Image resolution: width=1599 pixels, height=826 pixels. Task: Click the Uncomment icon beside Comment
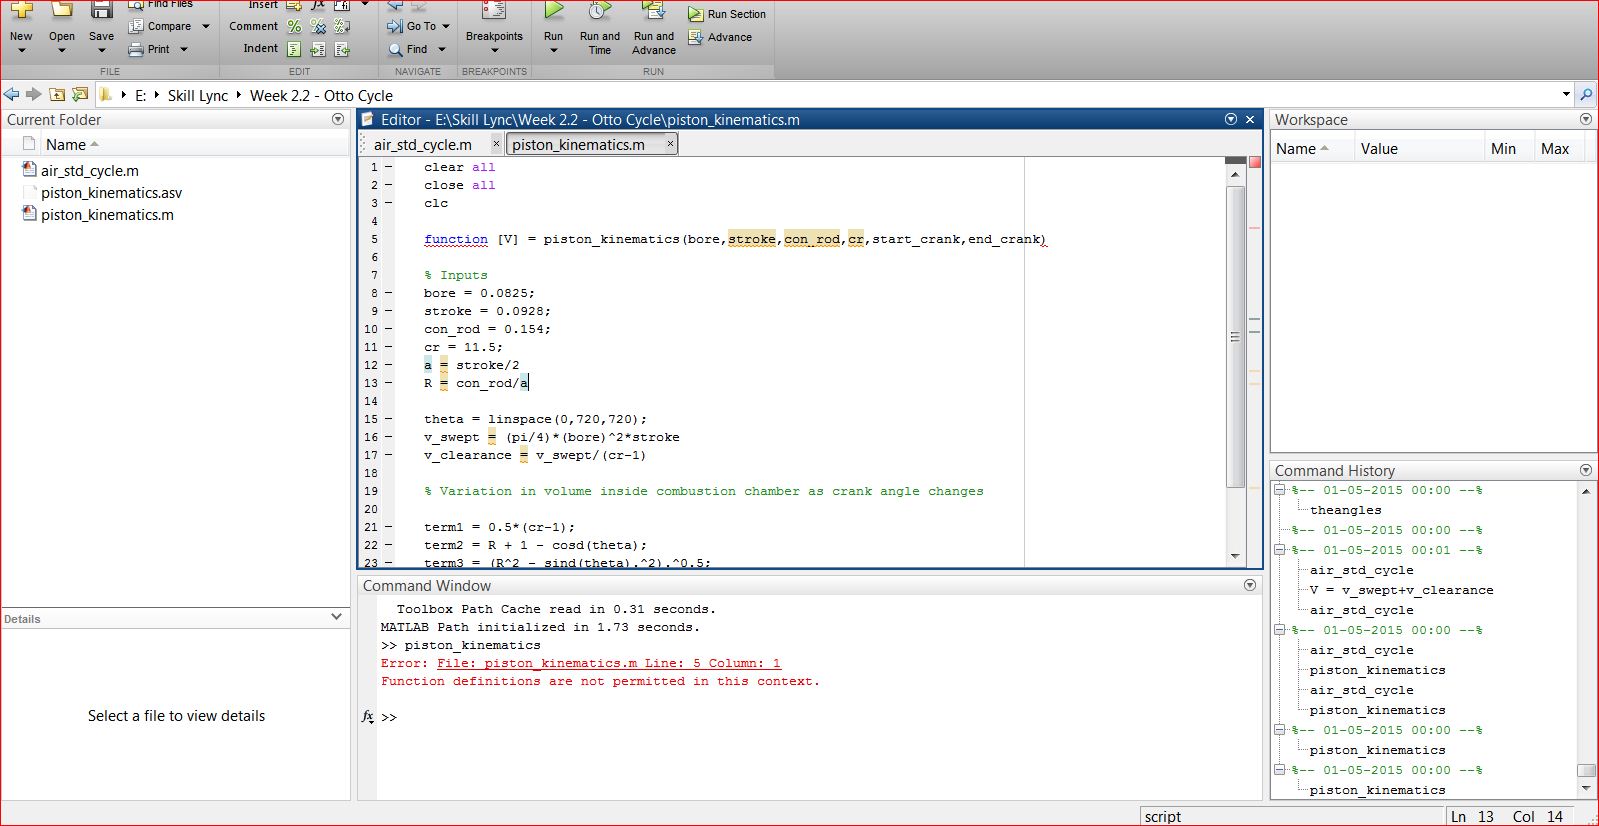[318, 27]
